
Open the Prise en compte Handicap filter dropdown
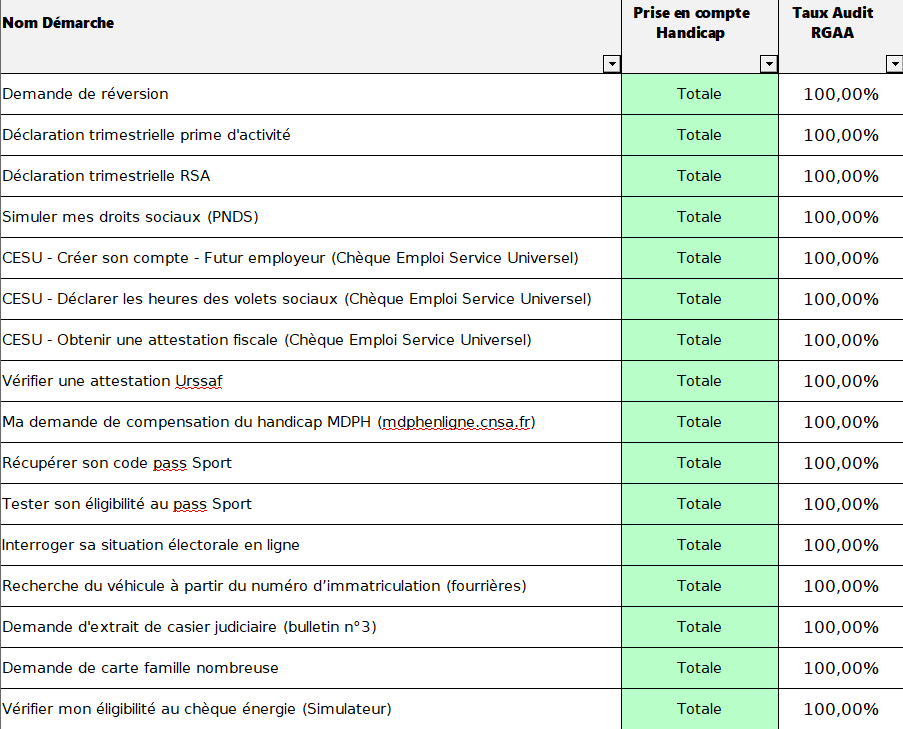tap(768, 64)
